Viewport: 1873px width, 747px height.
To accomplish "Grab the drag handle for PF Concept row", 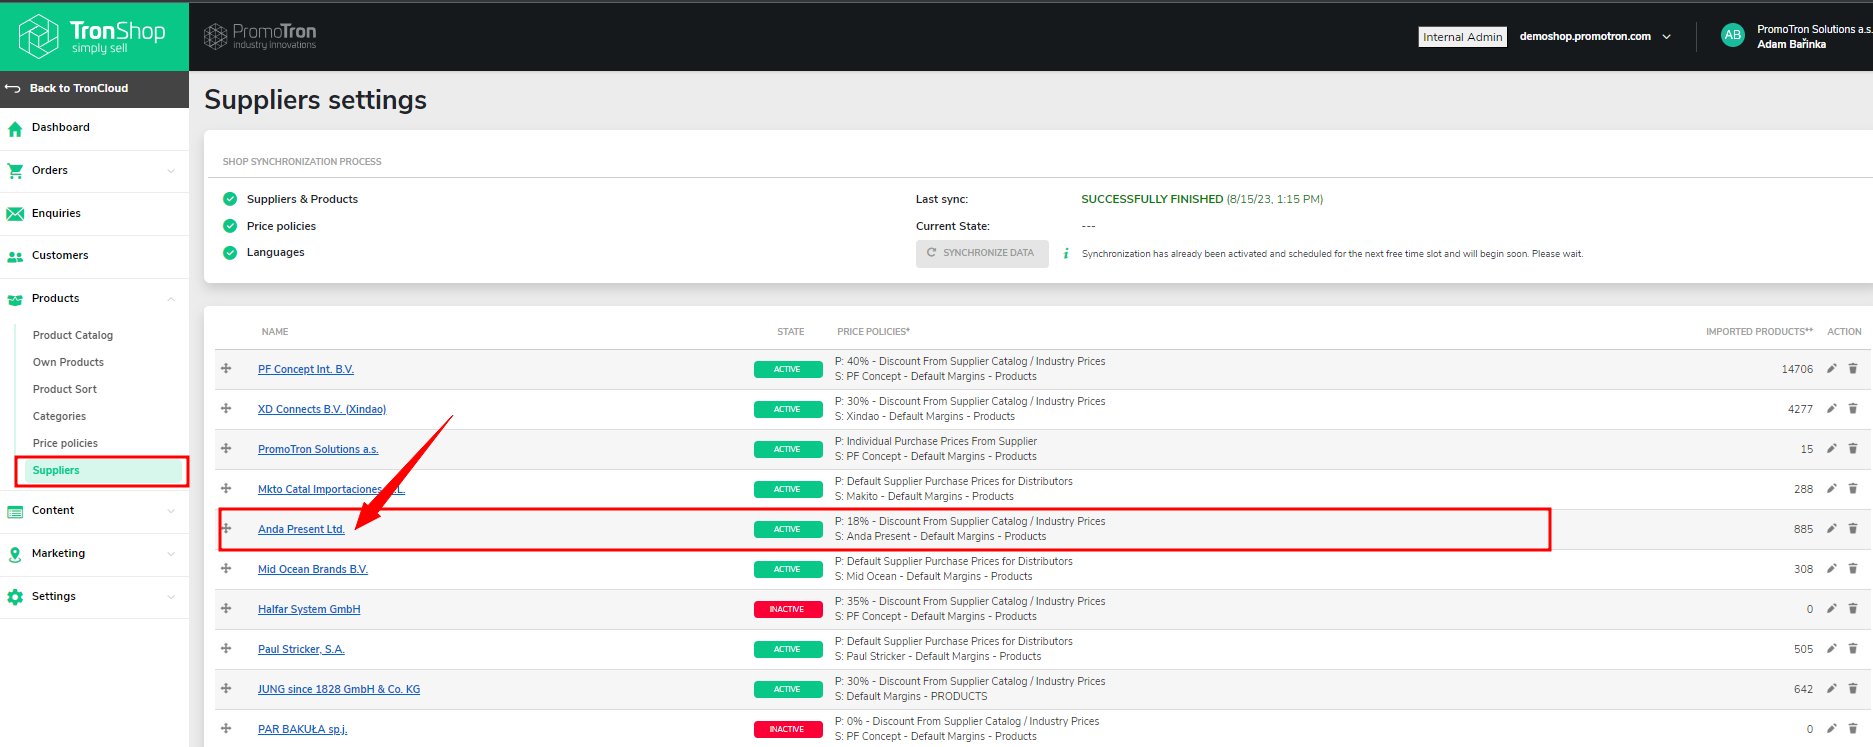I will pos(226,368).
